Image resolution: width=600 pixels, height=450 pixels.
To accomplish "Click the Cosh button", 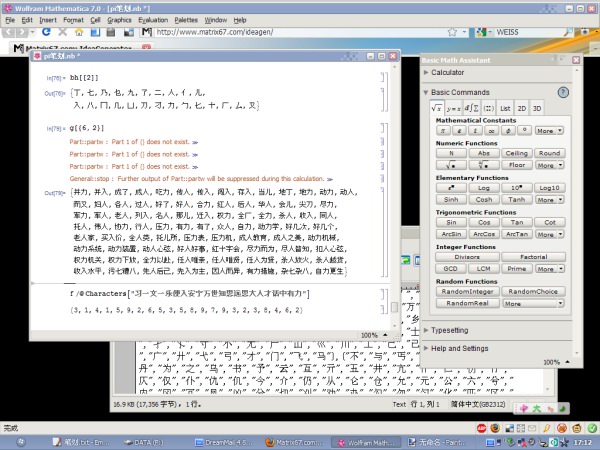I will click(484, 200).
